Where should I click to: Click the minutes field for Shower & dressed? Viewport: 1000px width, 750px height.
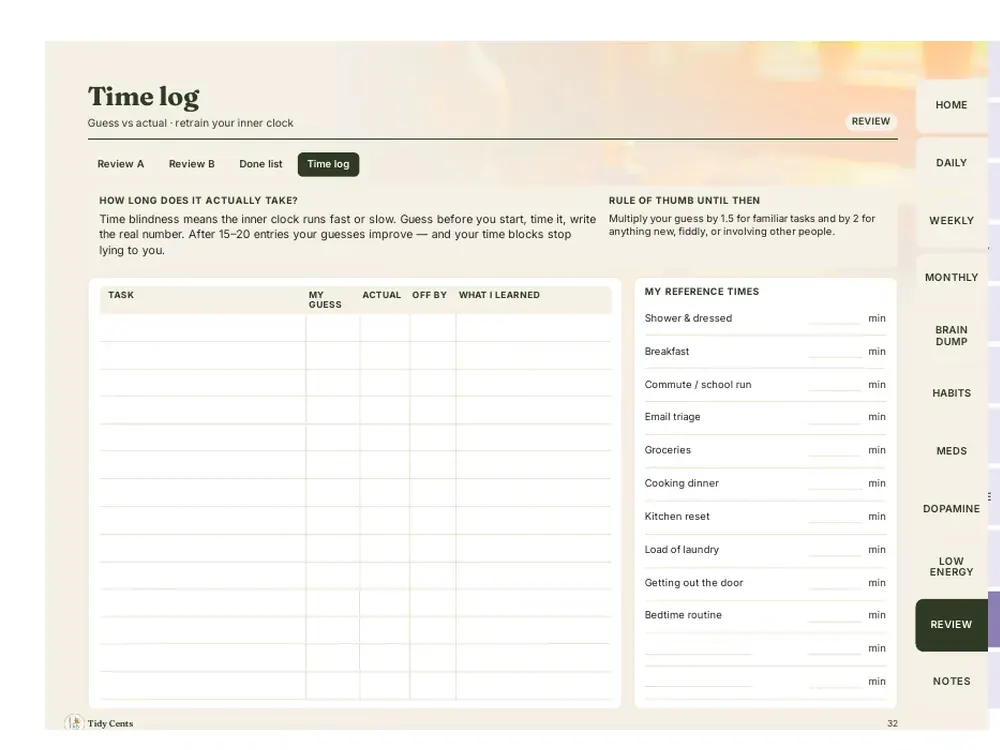coord(835,318)
